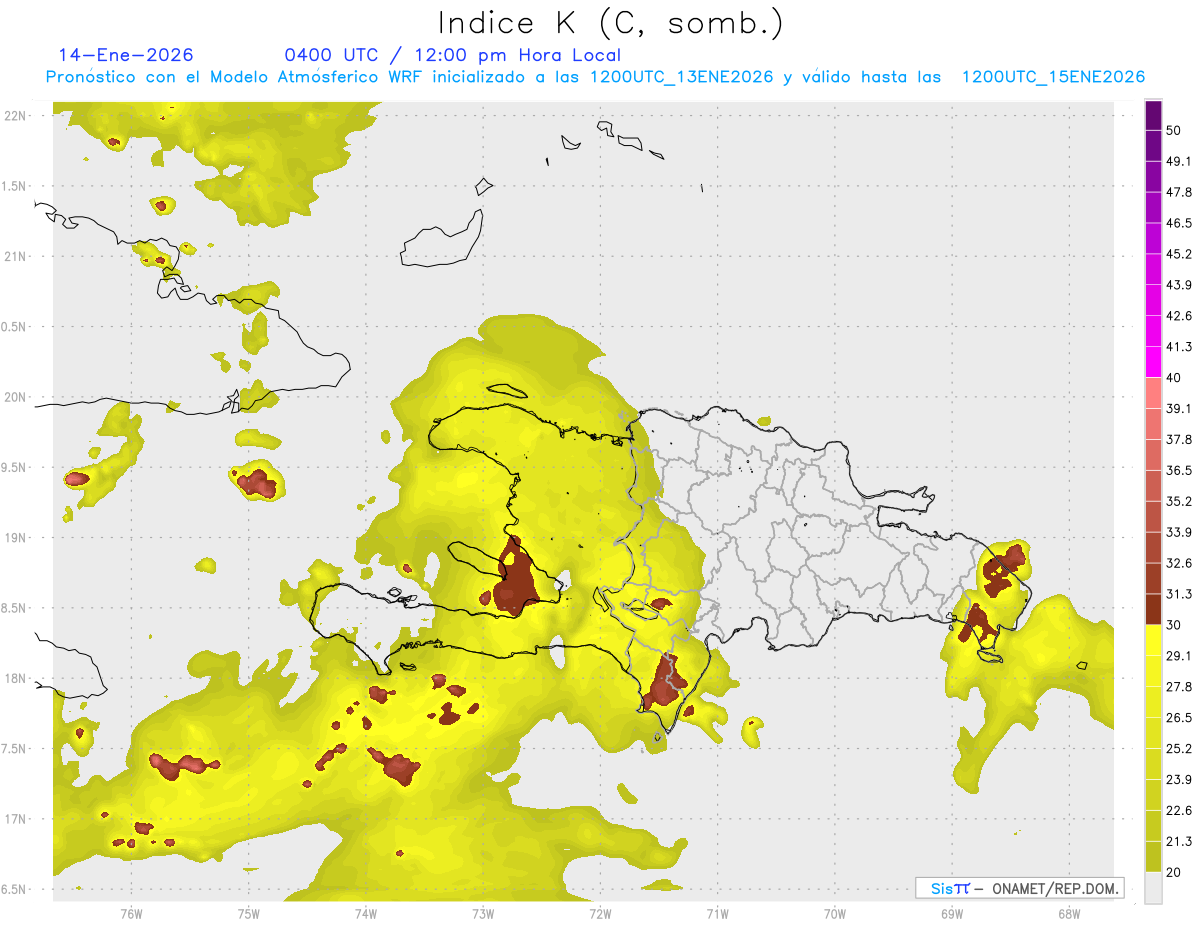
Task: Click the '45.2' colorbar label
Action: (x=1179, y=254)
